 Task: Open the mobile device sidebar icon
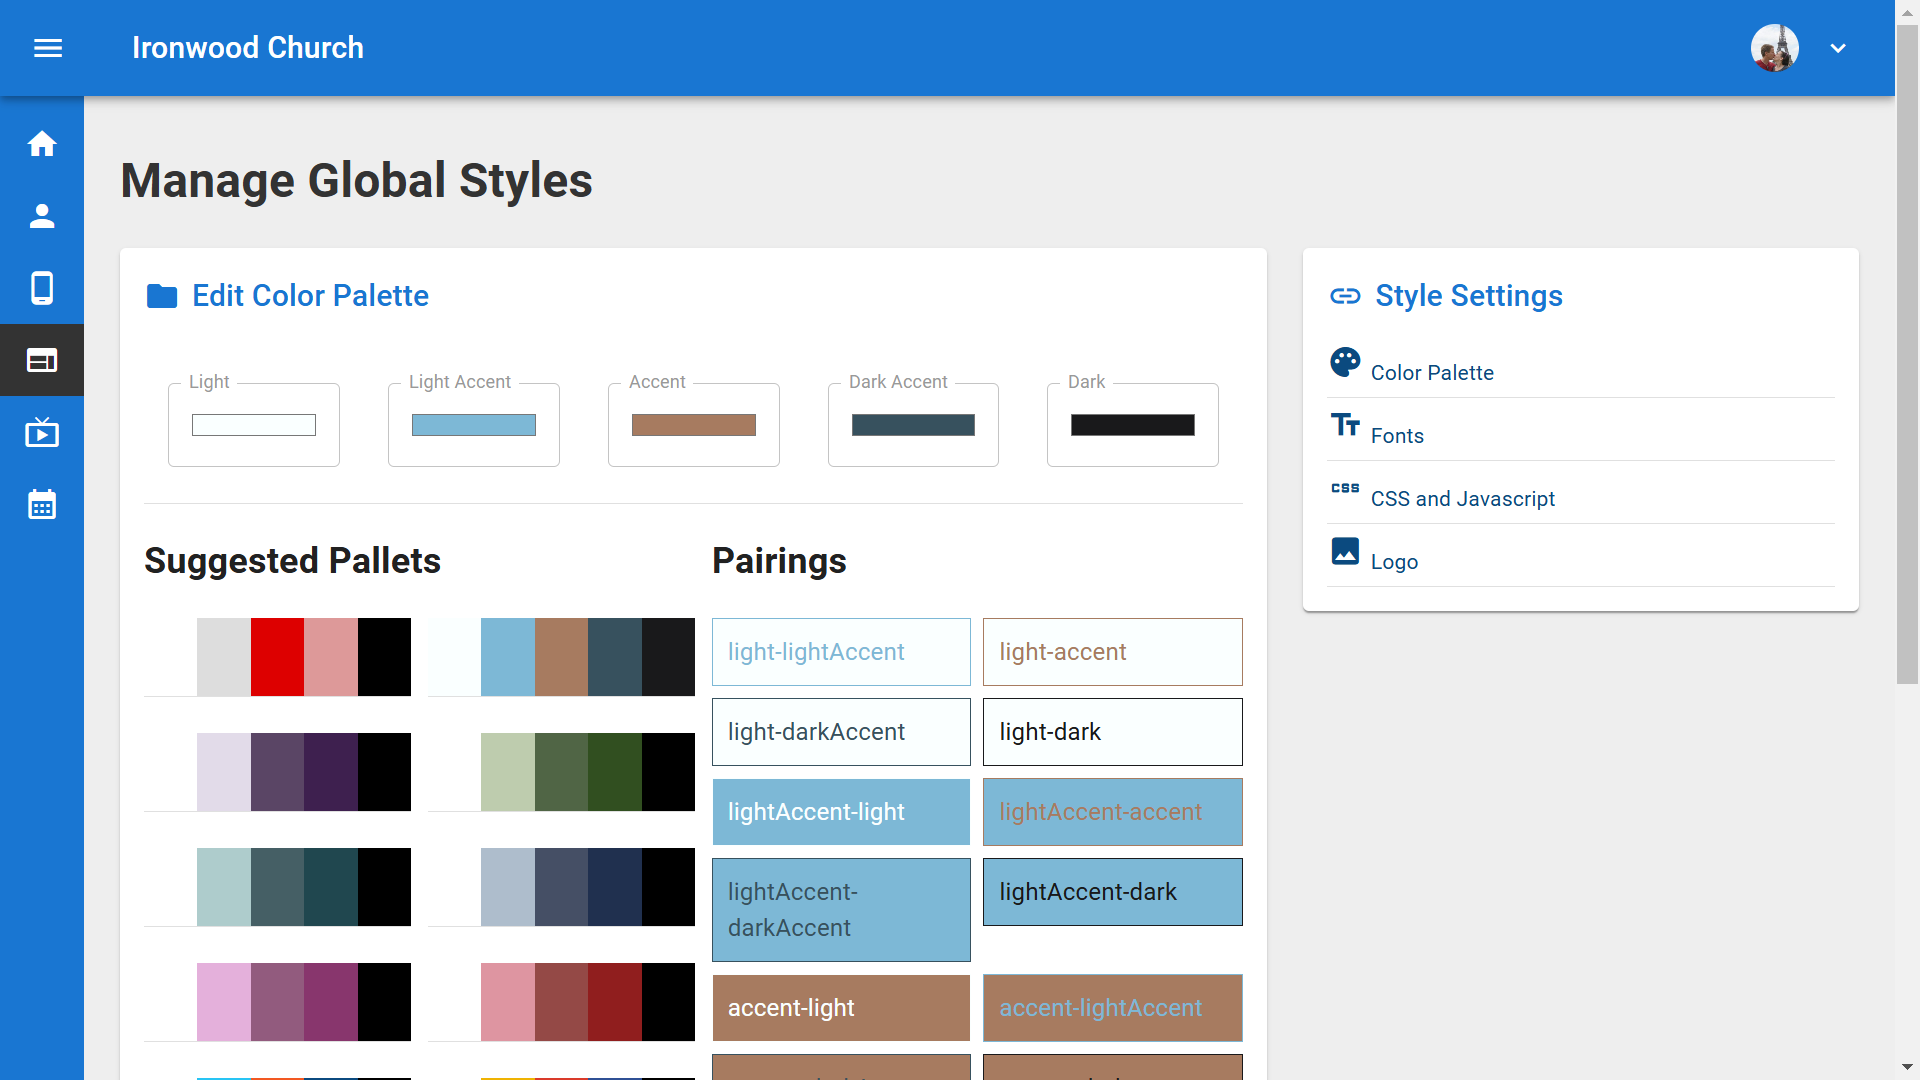(x=42, y=288)
